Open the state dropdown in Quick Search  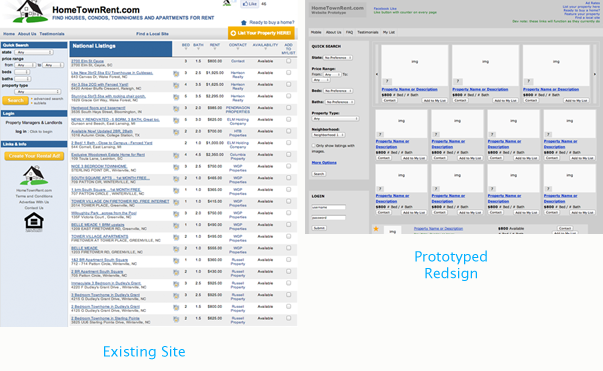click(x=34, y=52)
